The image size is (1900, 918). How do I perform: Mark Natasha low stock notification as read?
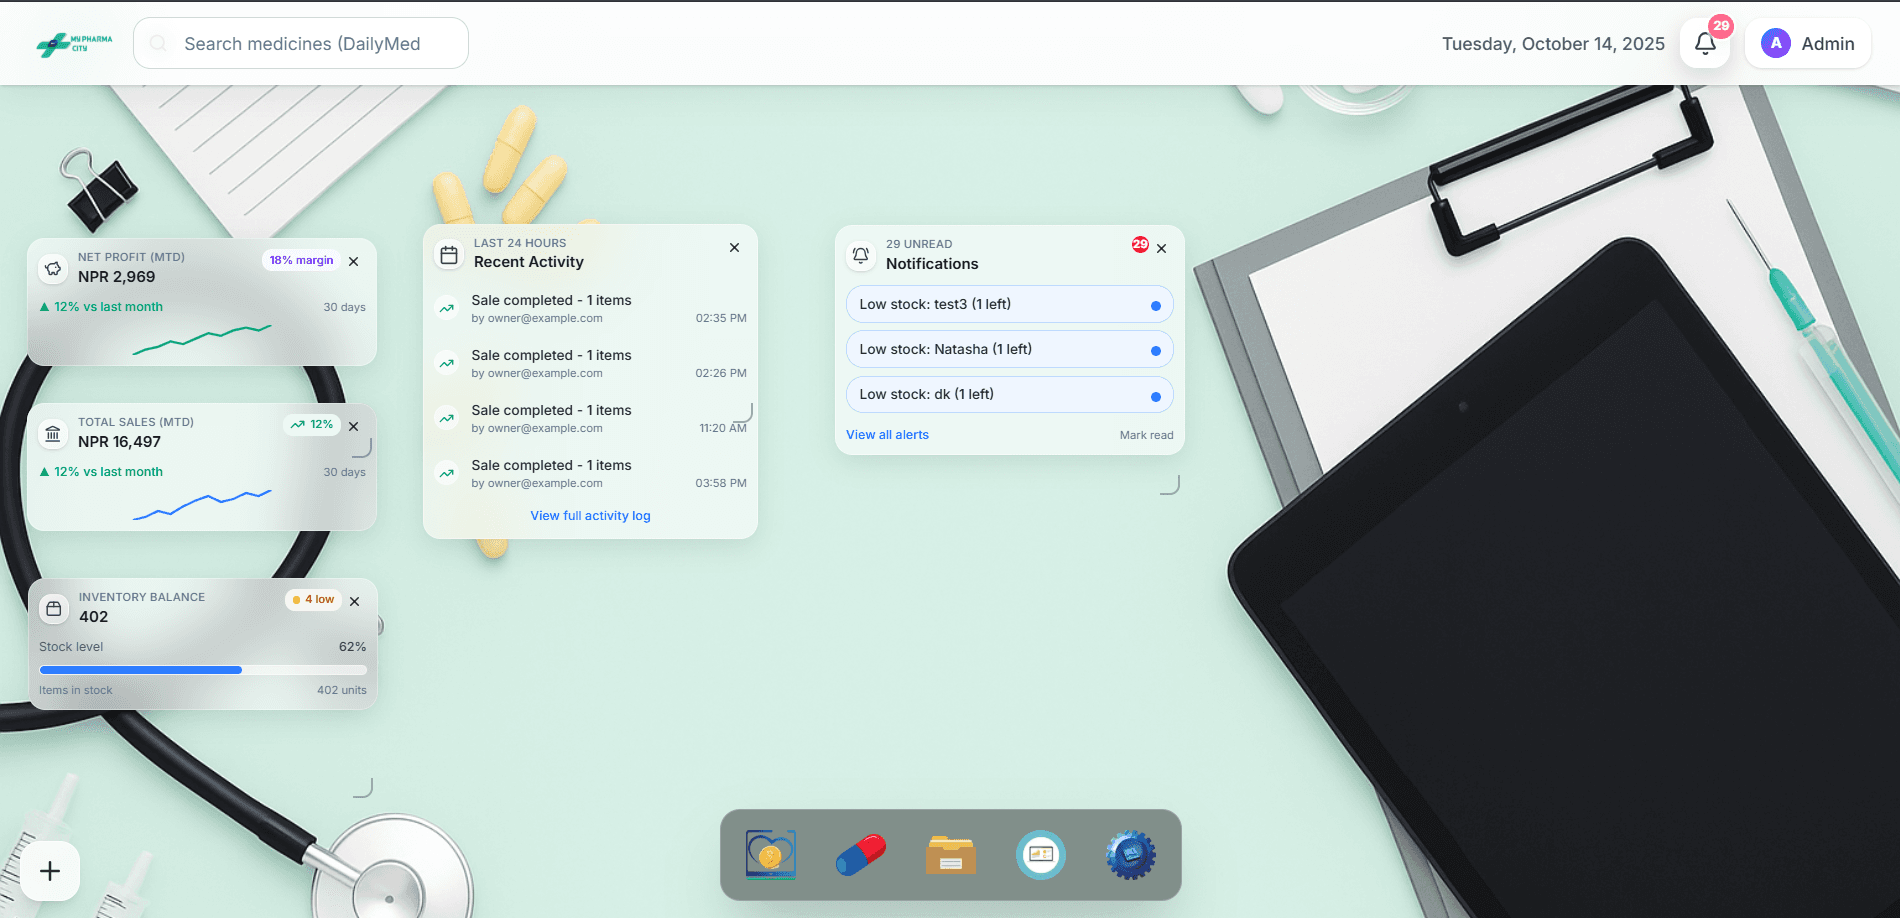tap(1156, 348)
